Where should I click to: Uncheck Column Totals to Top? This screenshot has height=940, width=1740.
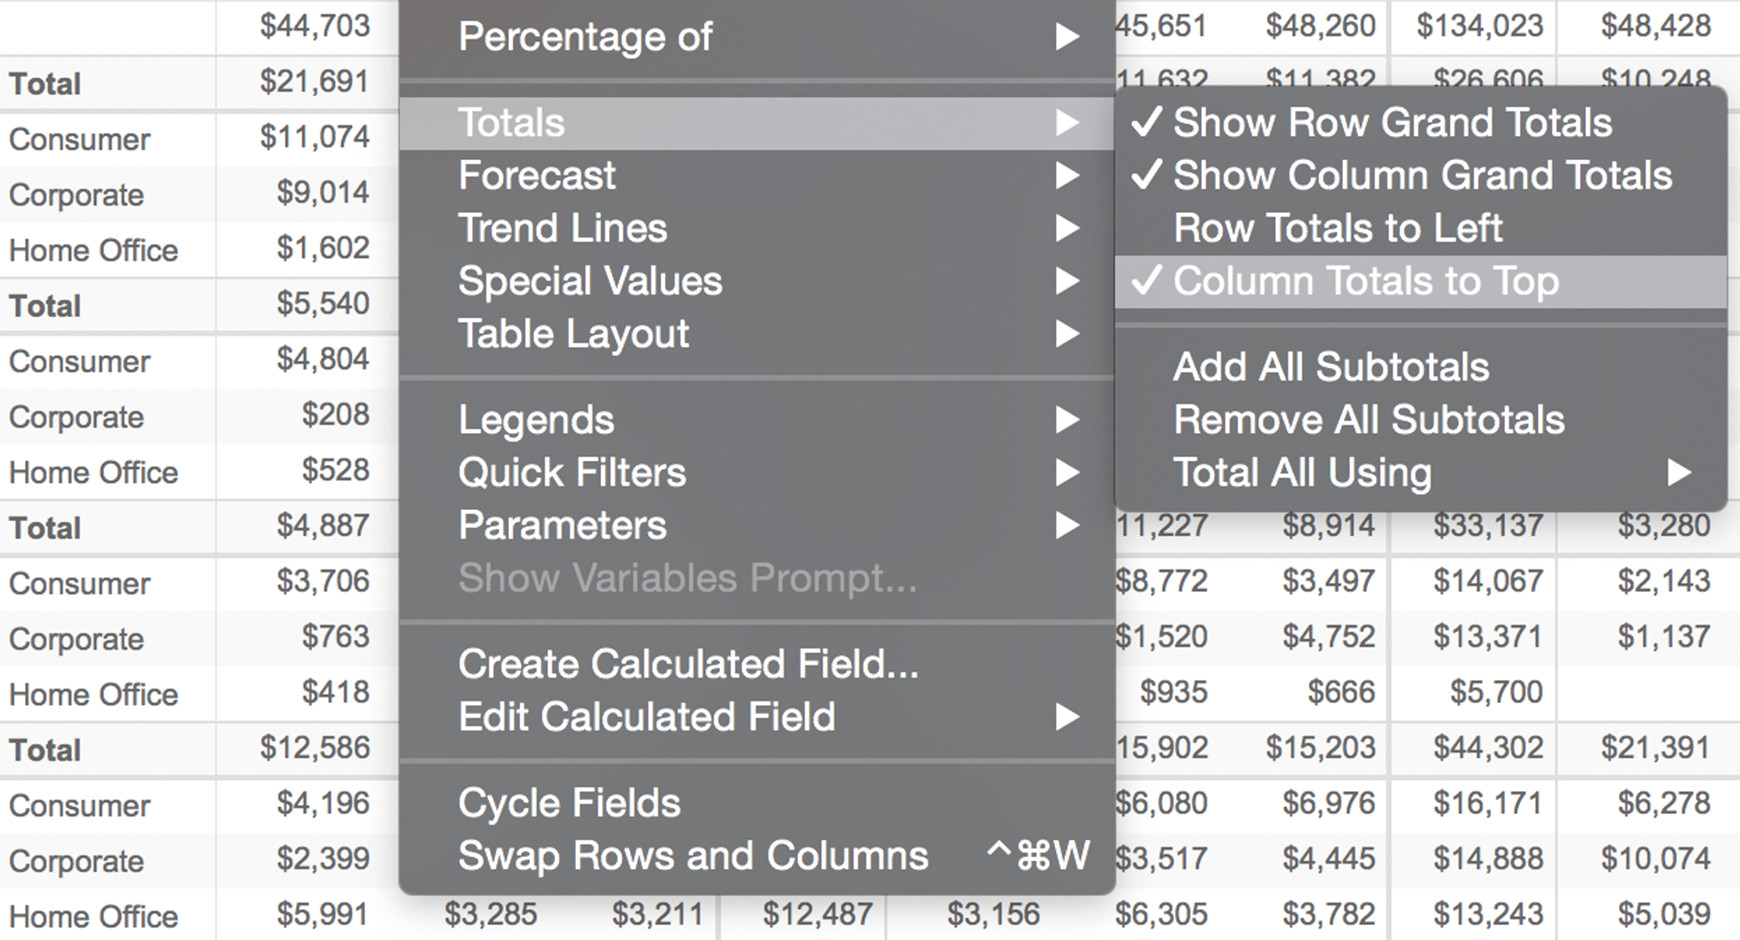[1421, 282]
